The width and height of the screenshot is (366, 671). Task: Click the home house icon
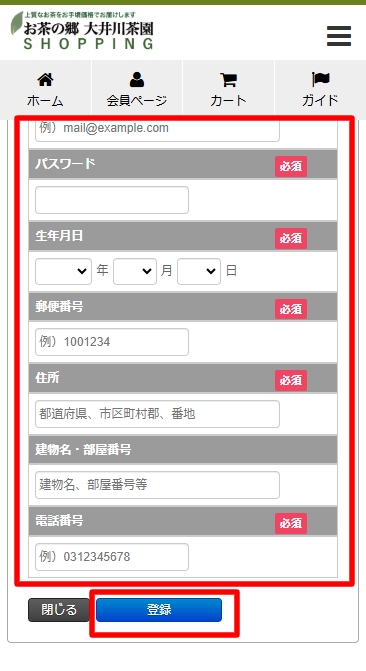45,80
